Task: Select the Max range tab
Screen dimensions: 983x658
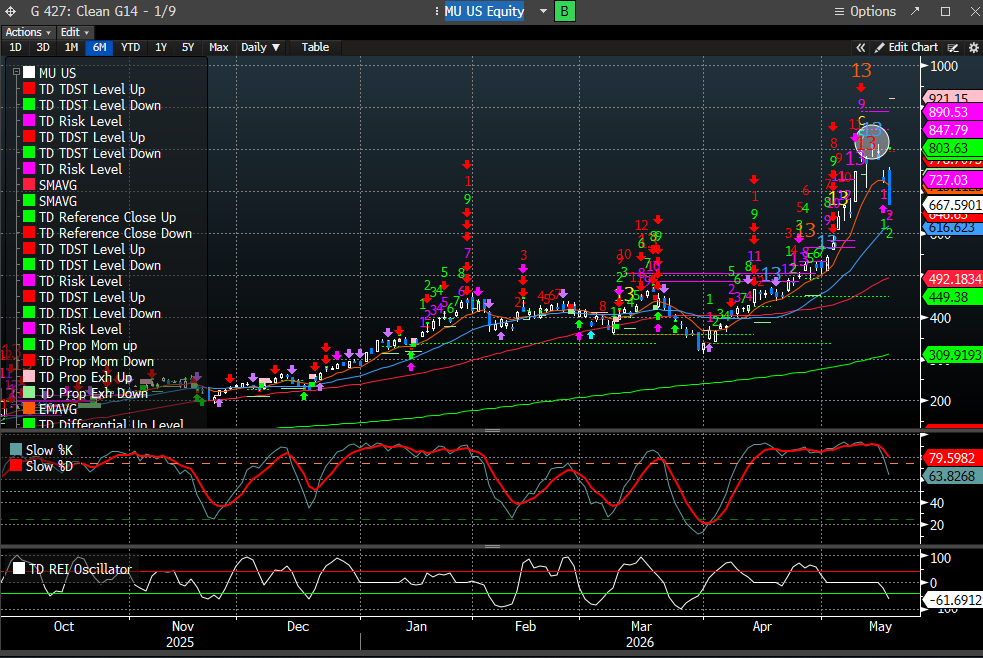Action: coord(218,48)
